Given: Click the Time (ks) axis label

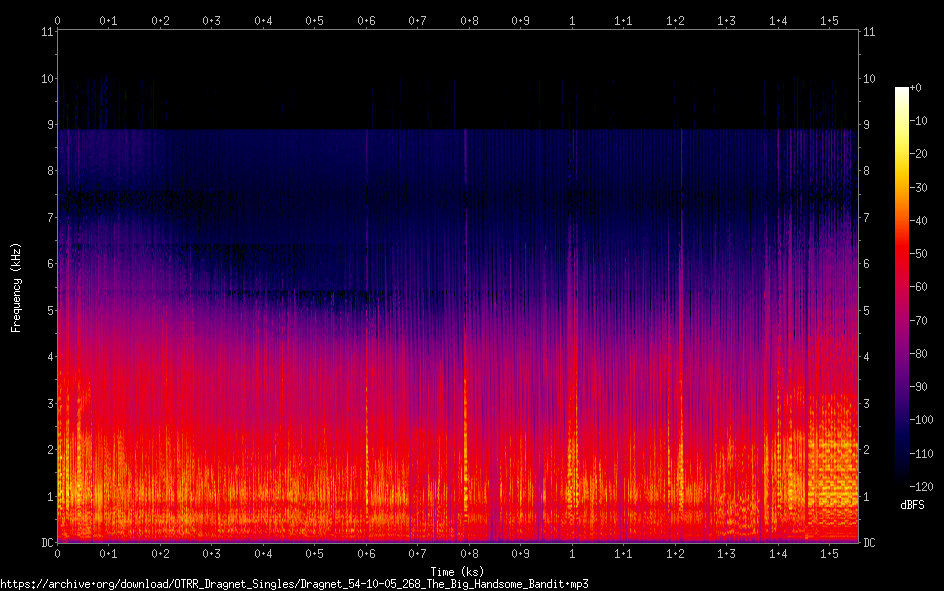Looking at the screenshot, I should tap(457, 571).
